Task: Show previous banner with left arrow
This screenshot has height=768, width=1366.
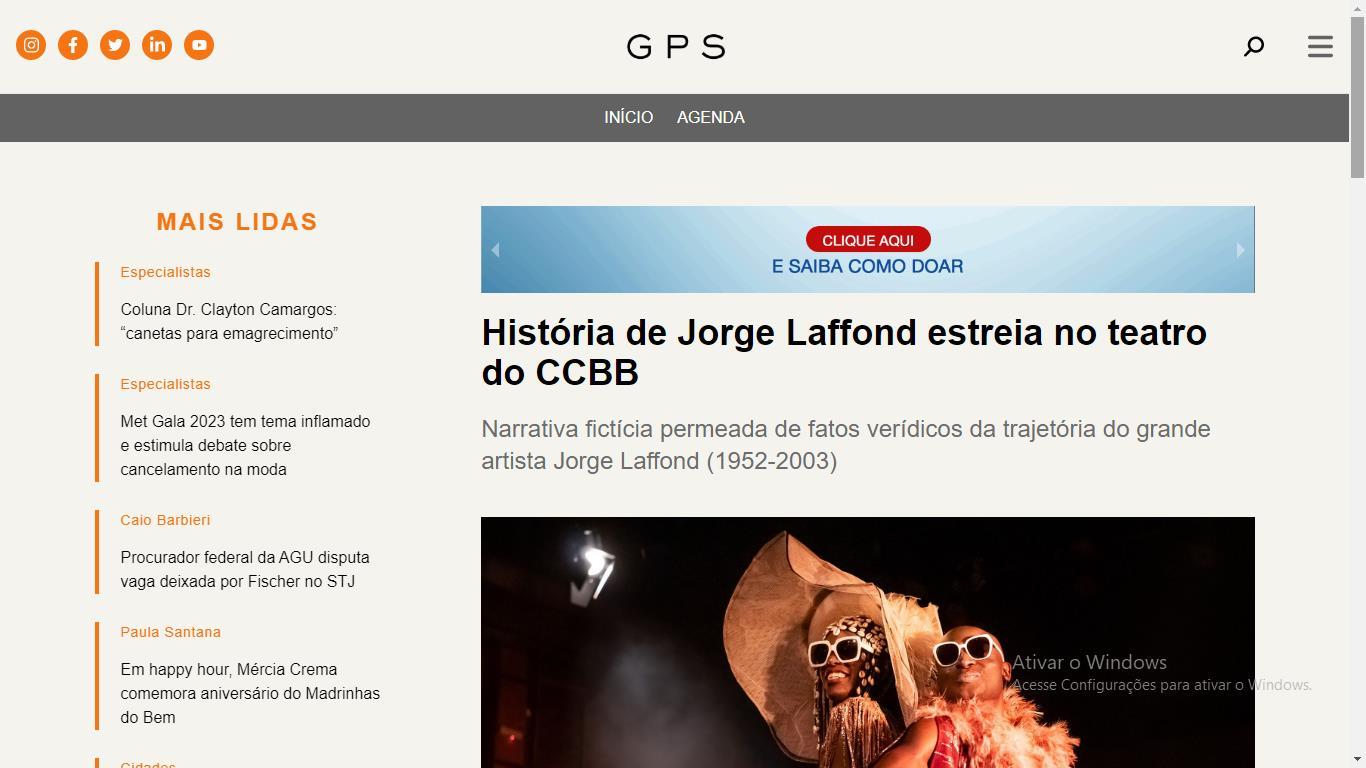Action: click(495, 250)
